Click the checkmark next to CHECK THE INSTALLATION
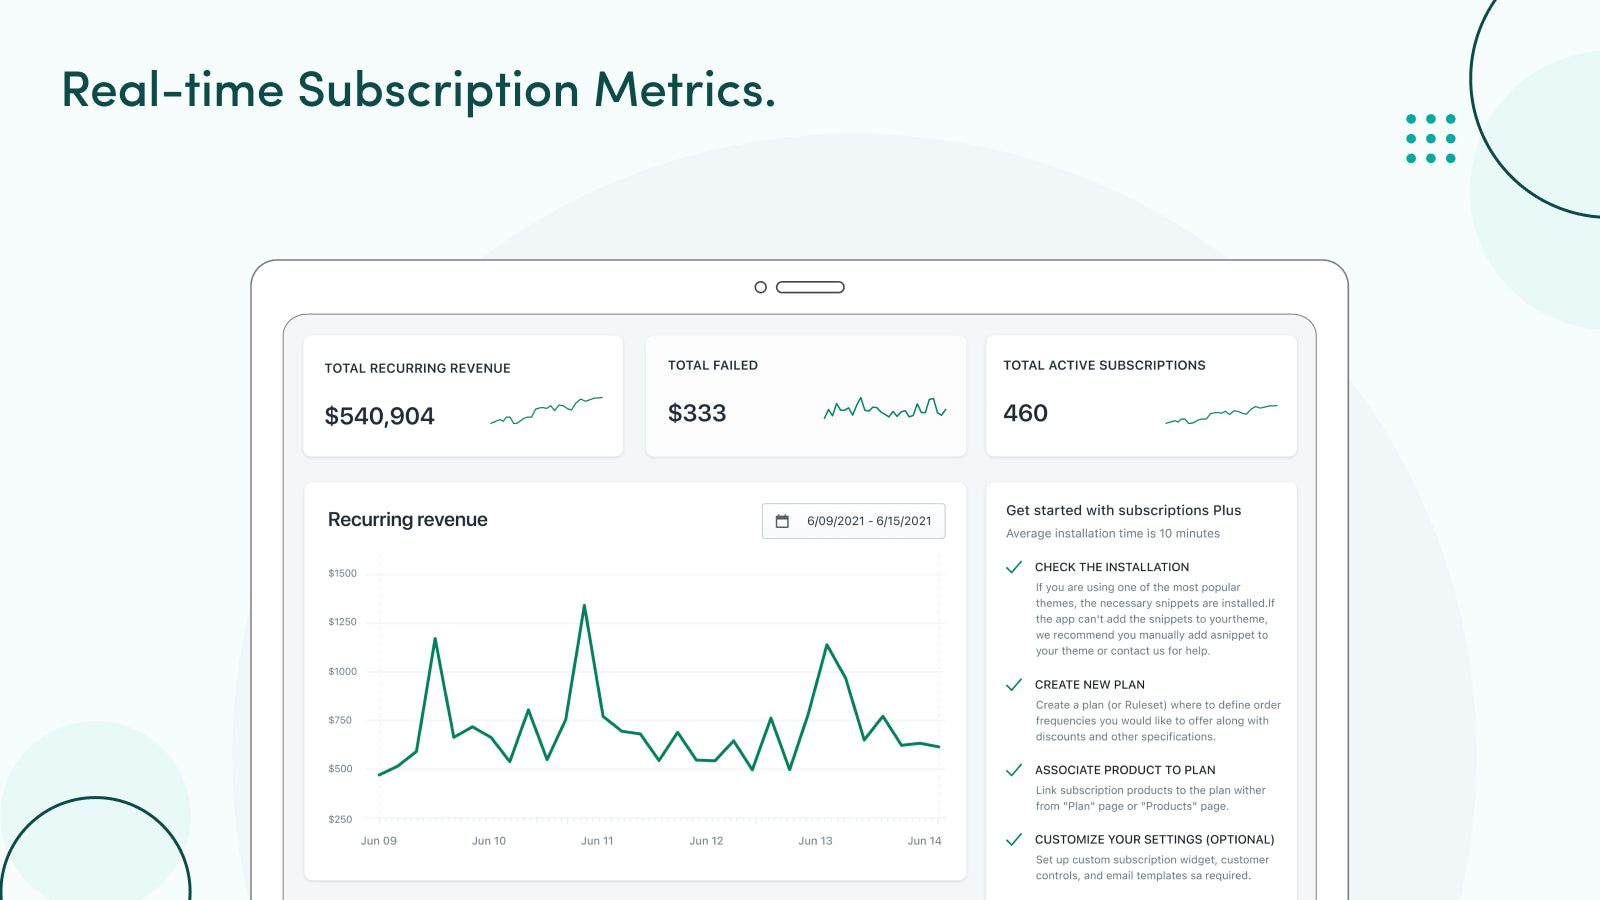The height and width of the screenshot is (900, 1600). pyautogui.click(x=1014, y=567)
